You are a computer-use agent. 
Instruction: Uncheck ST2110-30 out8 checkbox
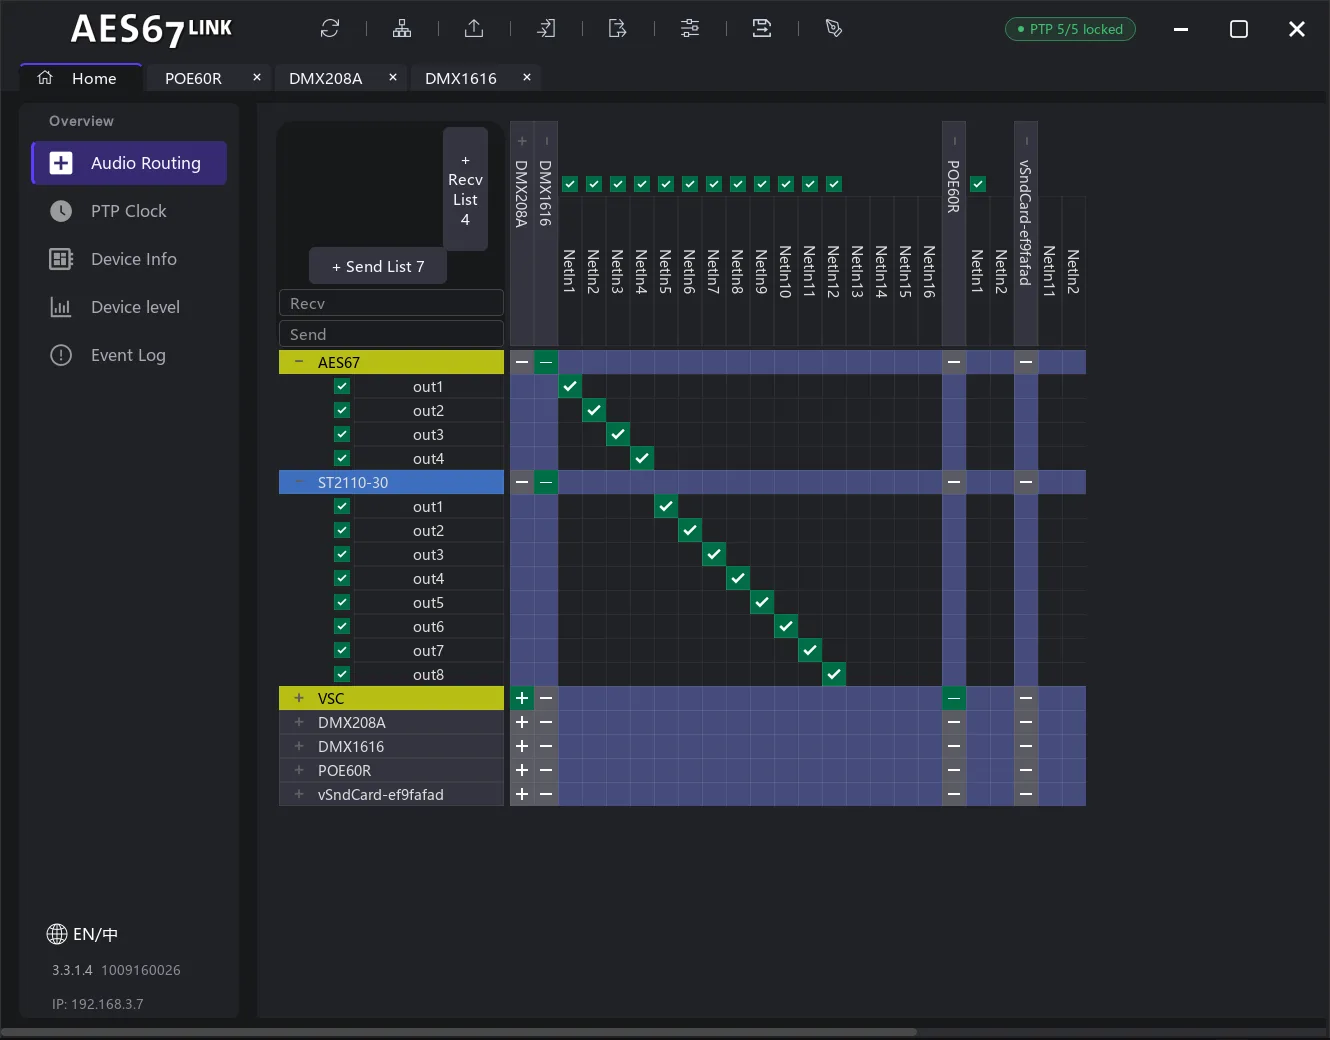coord(342,674)
